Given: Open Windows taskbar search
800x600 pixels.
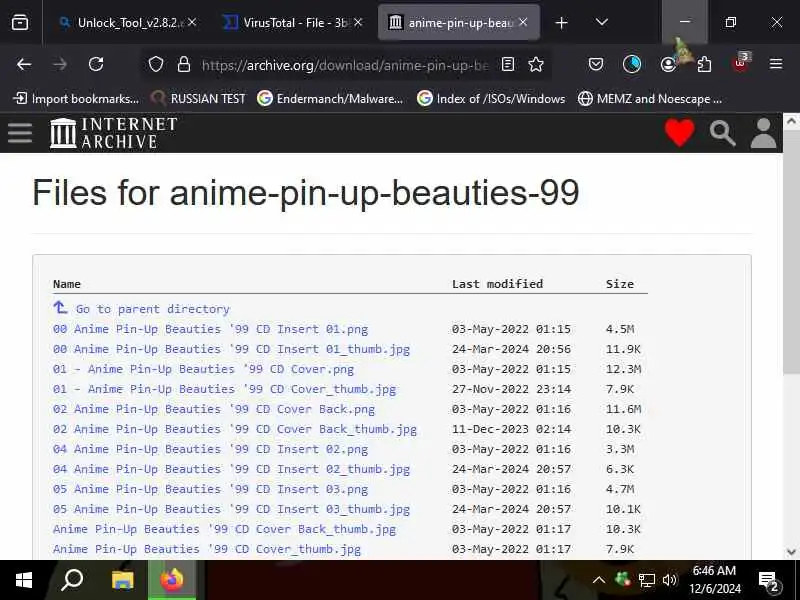Looking at the screenshot, I should pos(72,580).
